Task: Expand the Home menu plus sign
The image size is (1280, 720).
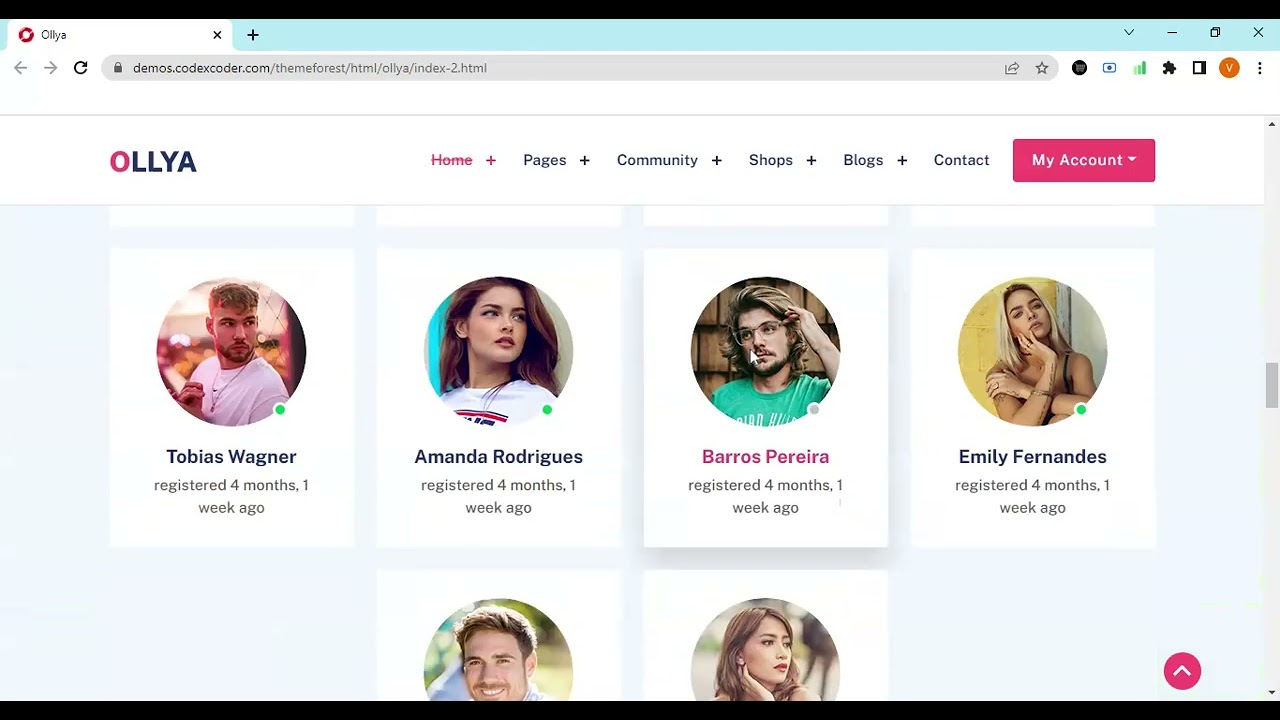Action: (491, 160)
